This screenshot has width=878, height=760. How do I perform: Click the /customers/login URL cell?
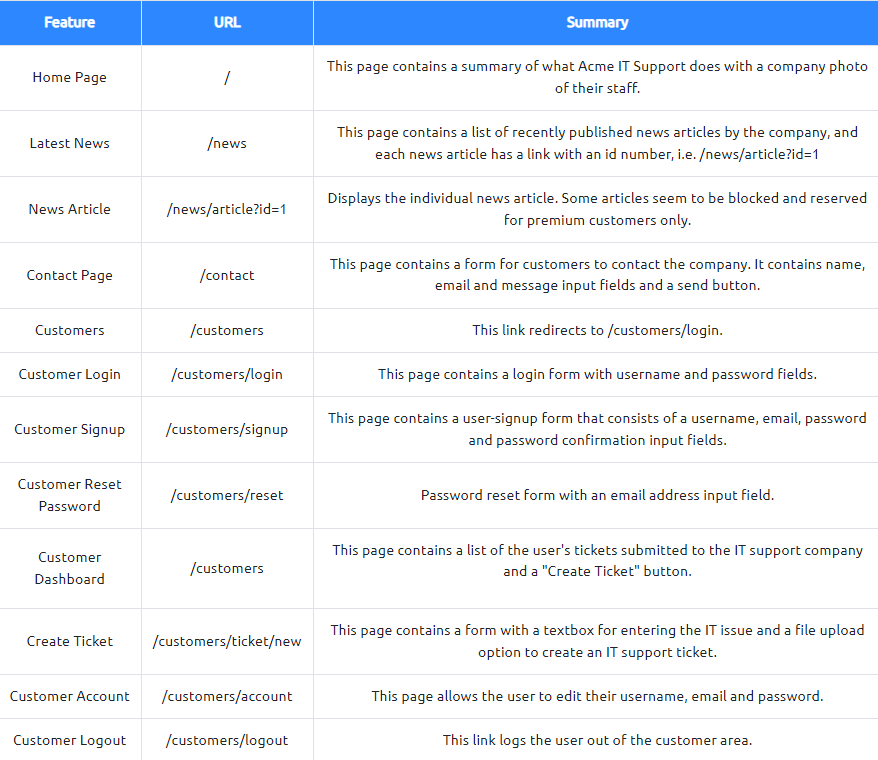click(x=227, y=374)
